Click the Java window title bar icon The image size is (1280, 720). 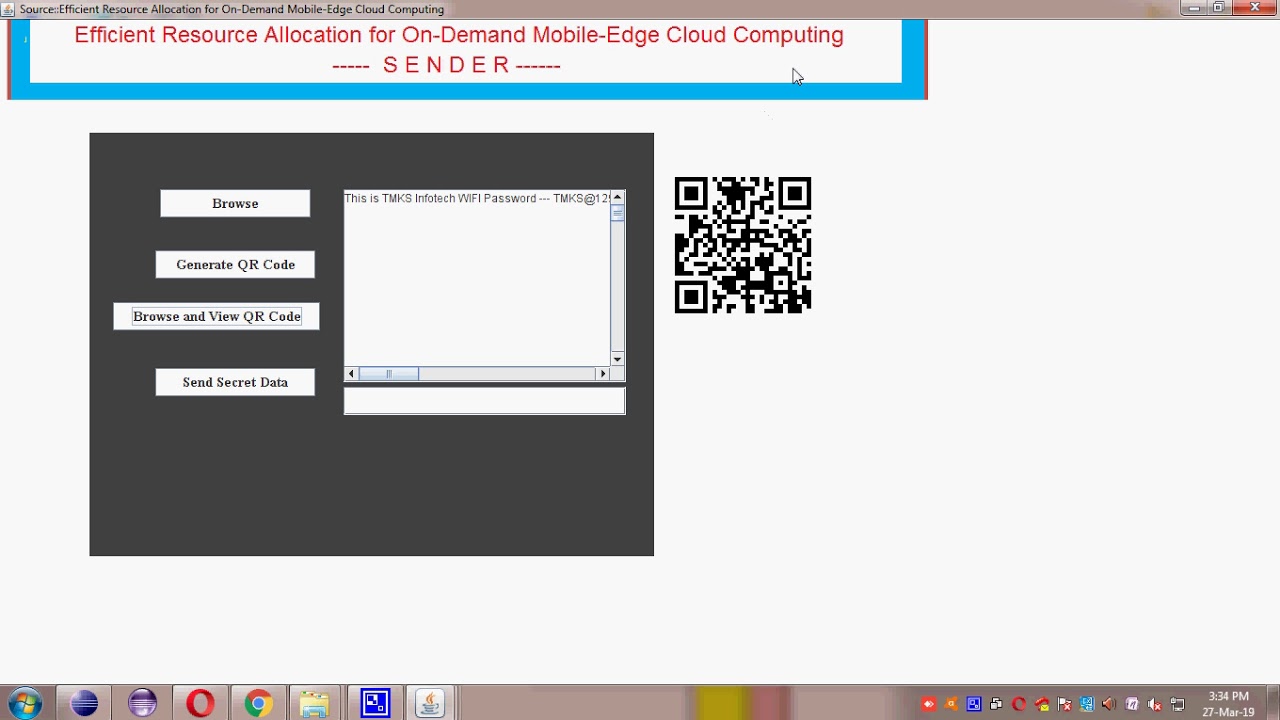pos(8,9)
